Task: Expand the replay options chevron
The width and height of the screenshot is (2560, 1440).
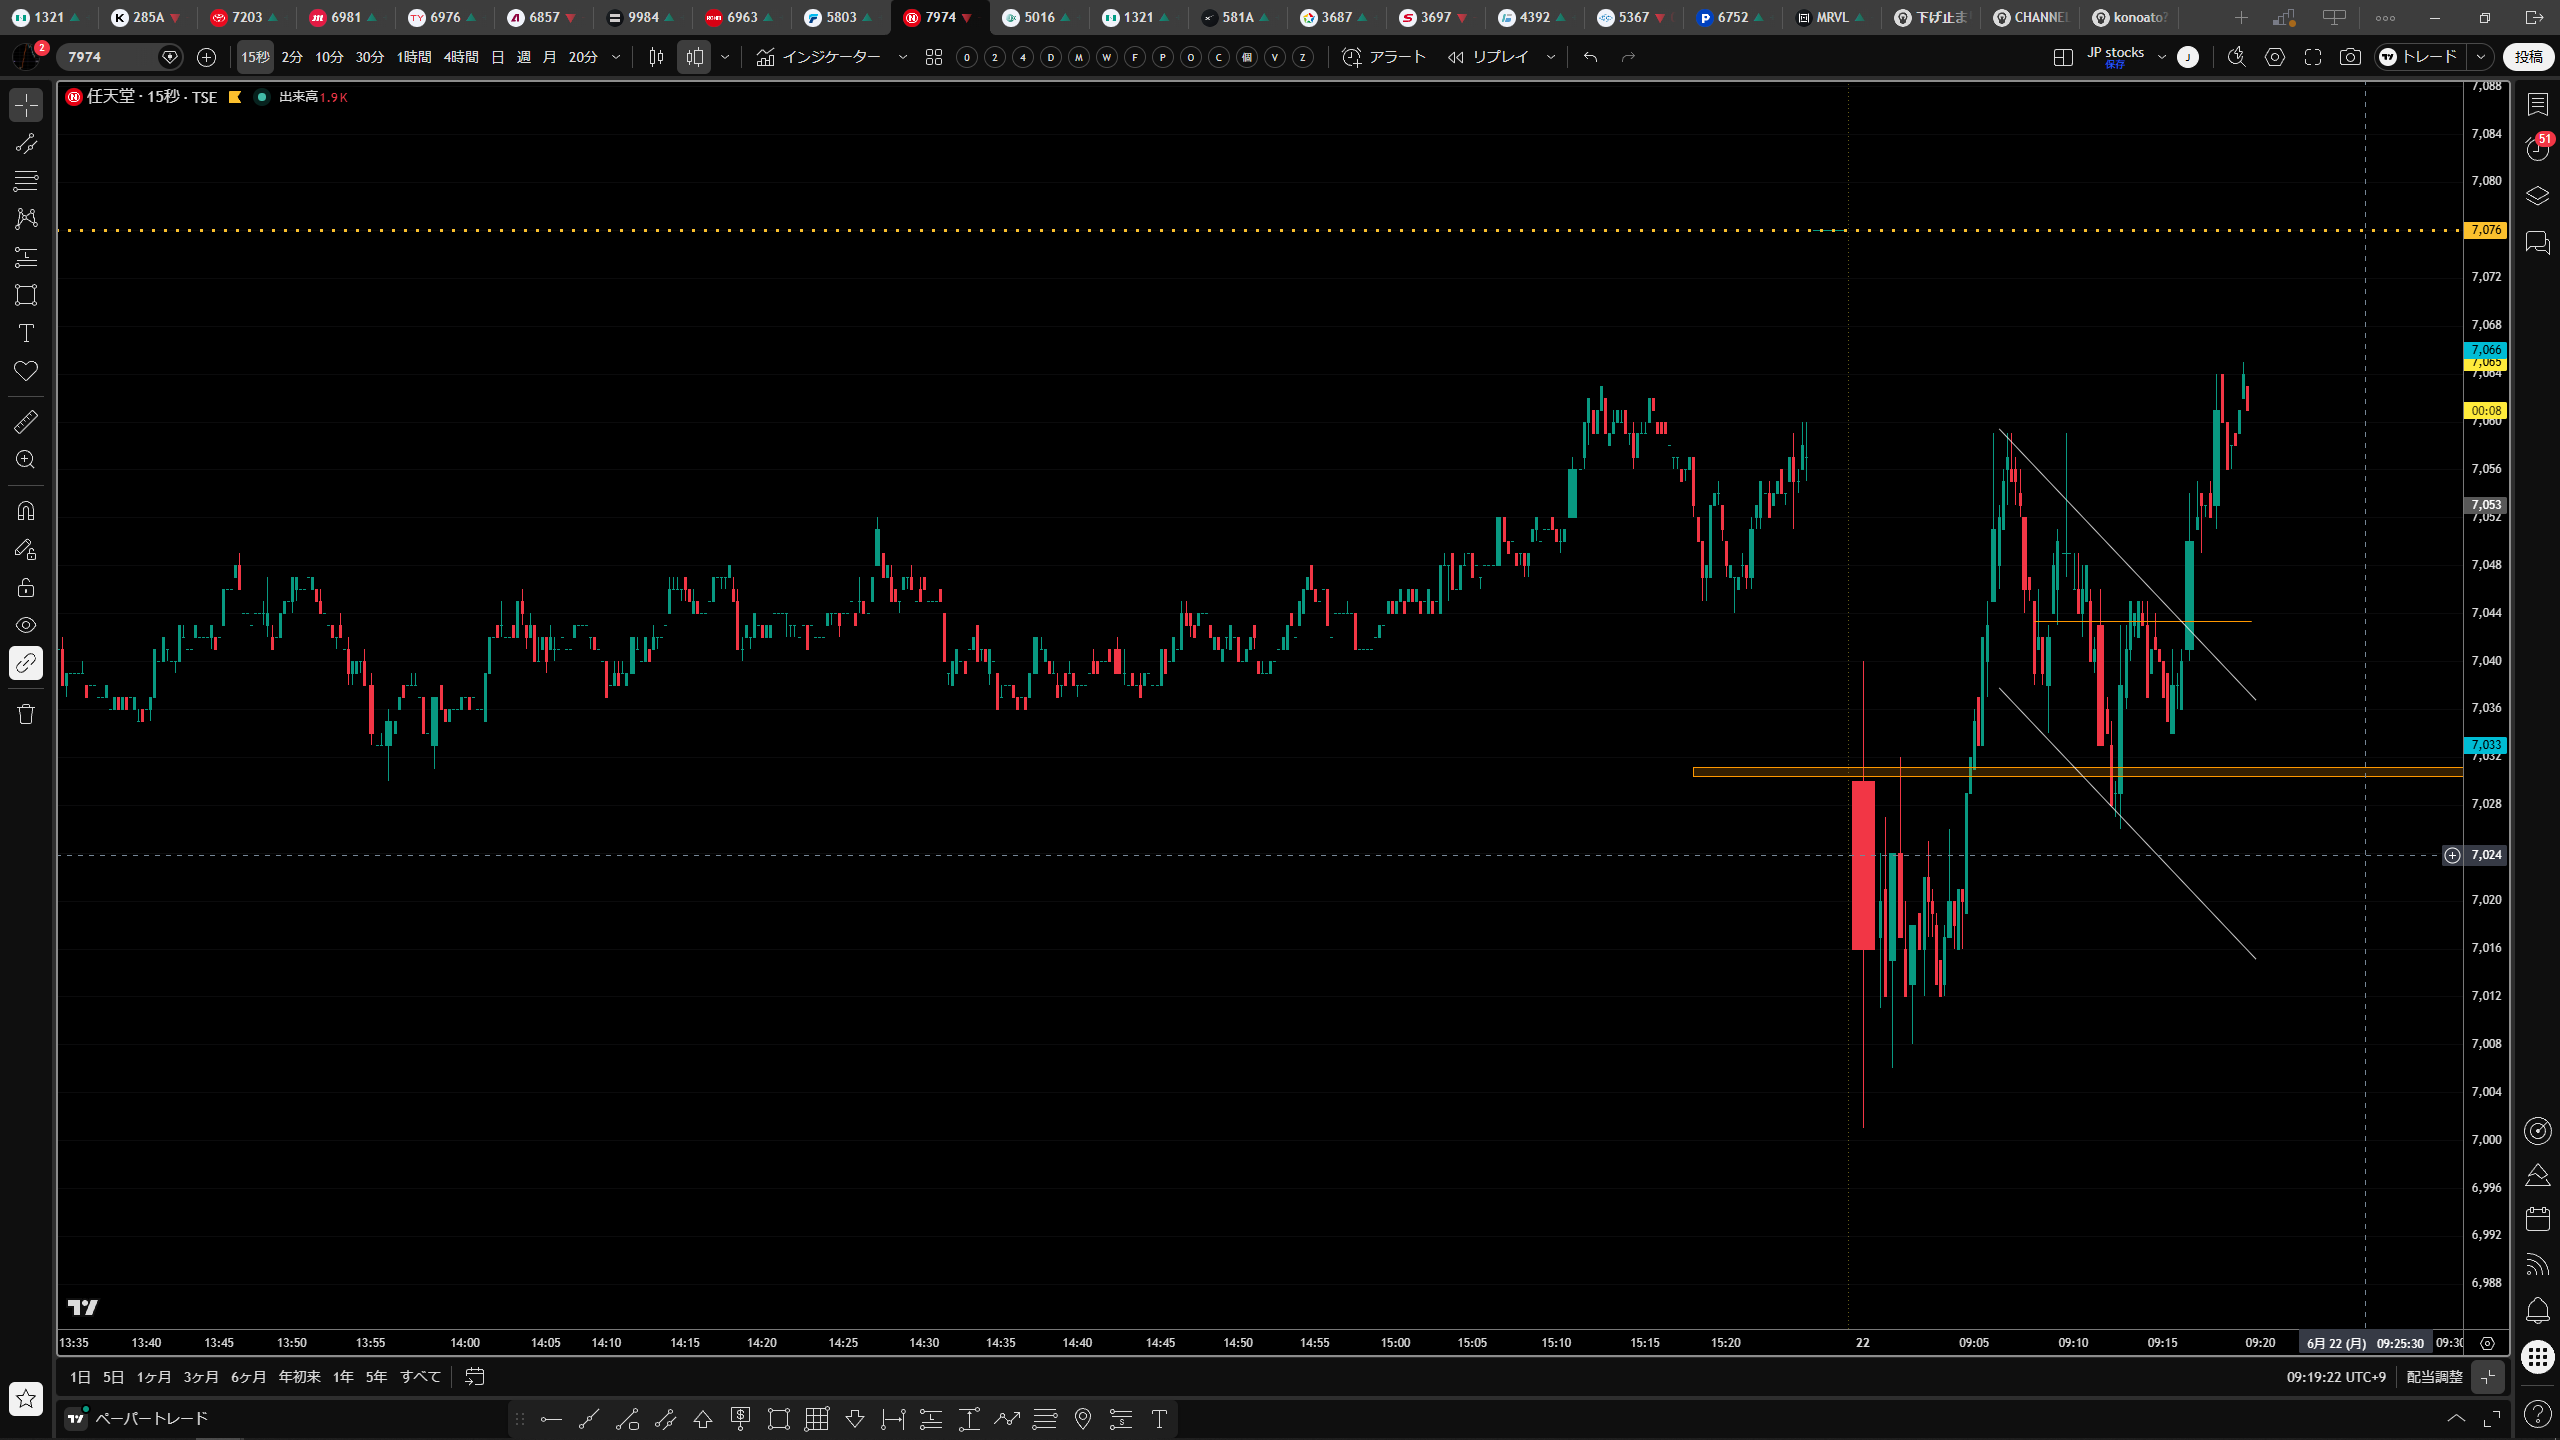Action: coord(1551,57)
